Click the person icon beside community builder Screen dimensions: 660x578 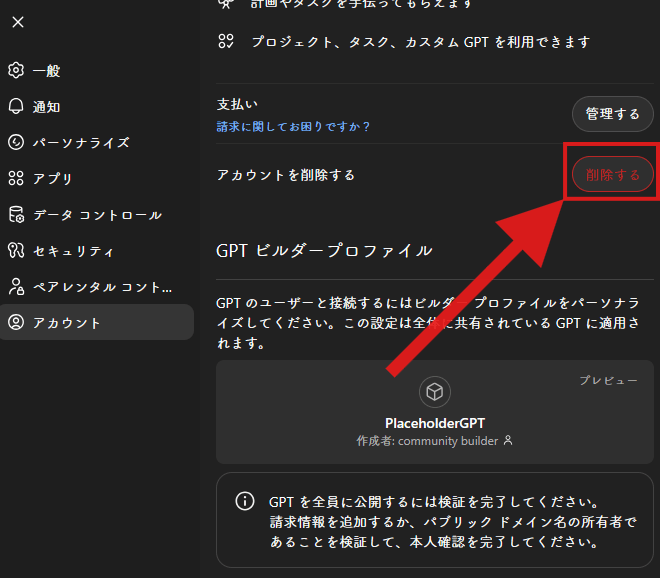point(508,441)
